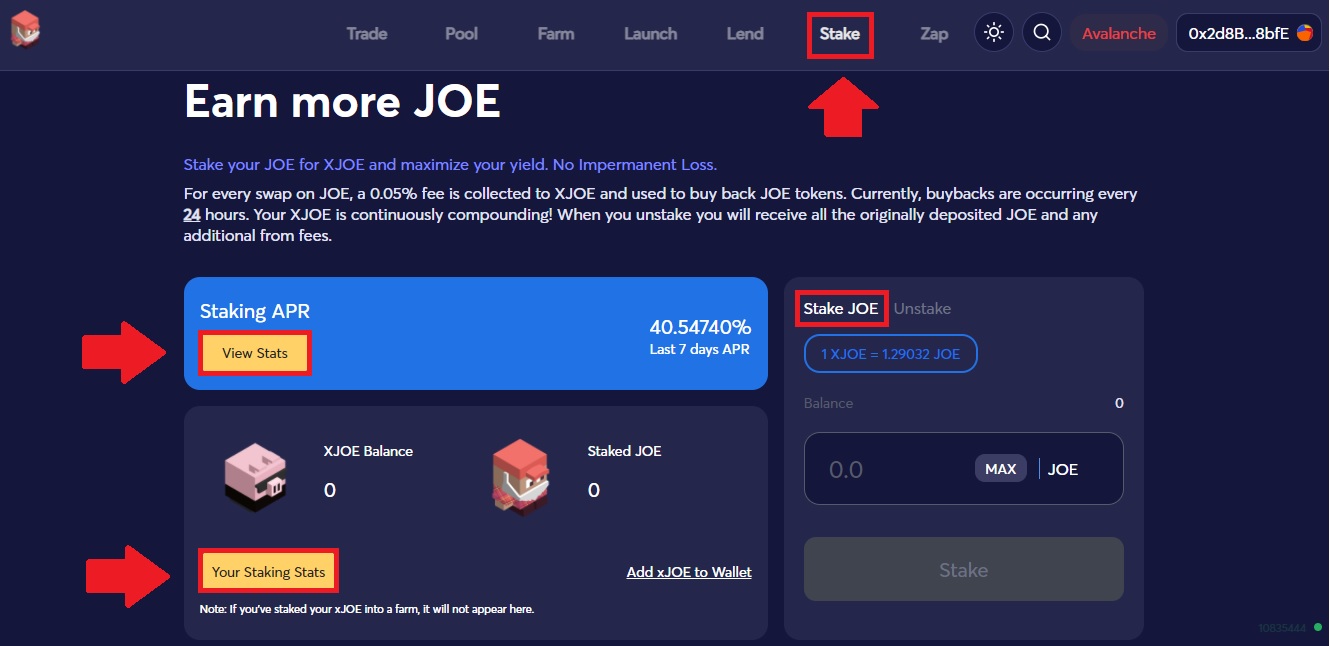
Task: Click the large Stake submit button
Action: pos(964,570)
